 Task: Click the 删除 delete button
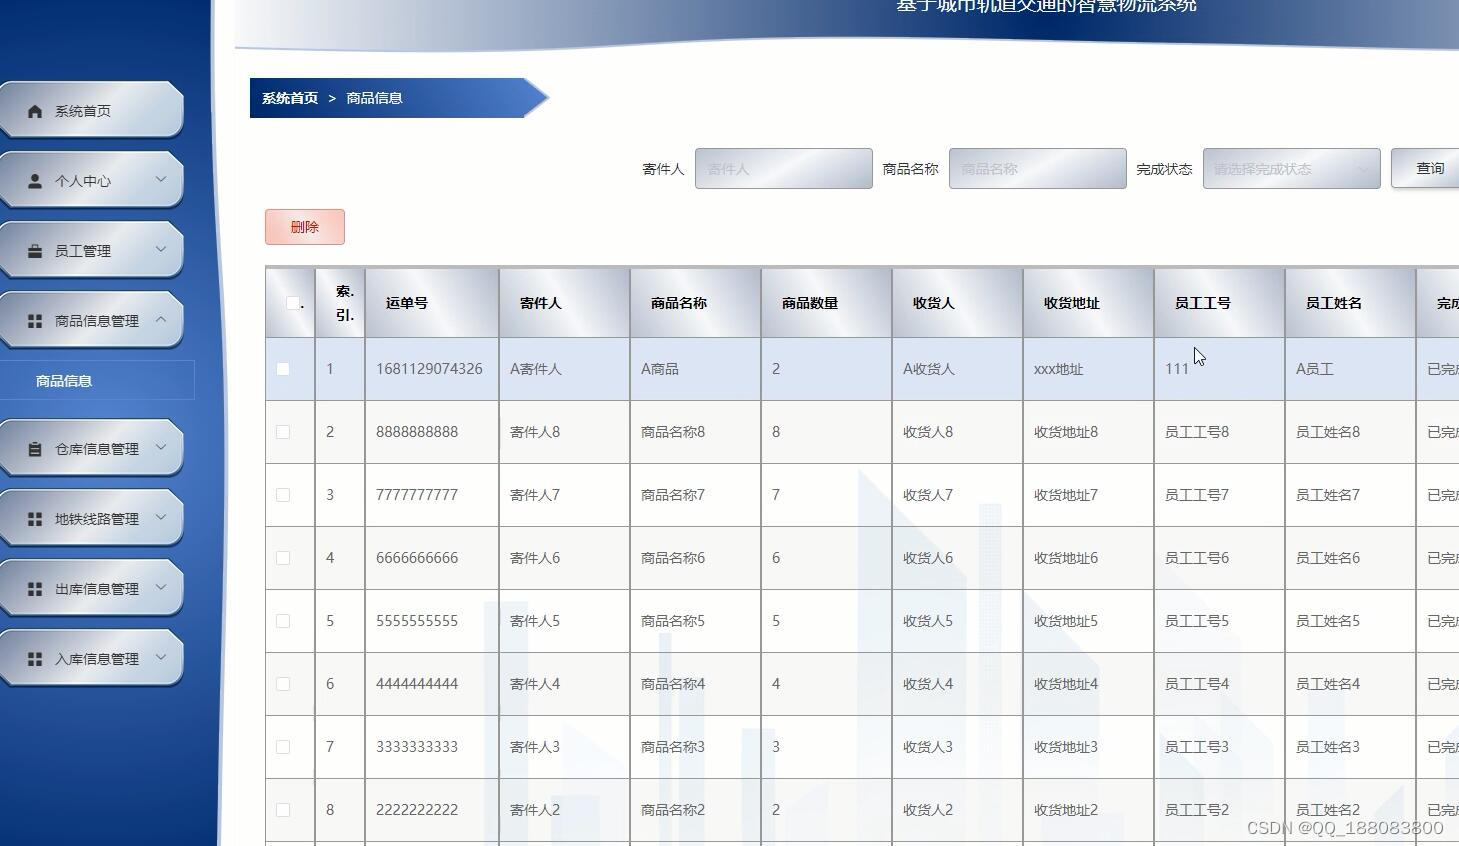click(x=304, y=227)
